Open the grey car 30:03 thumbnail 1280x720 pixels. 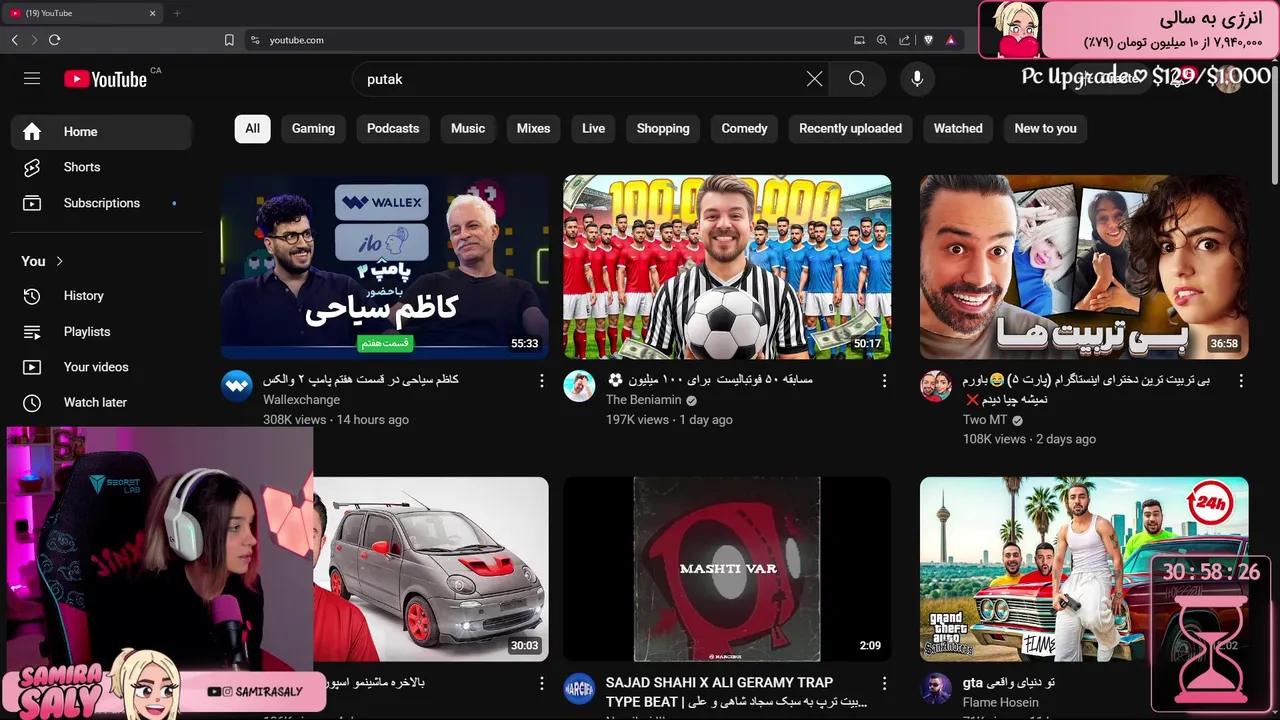tap(431, 569)
